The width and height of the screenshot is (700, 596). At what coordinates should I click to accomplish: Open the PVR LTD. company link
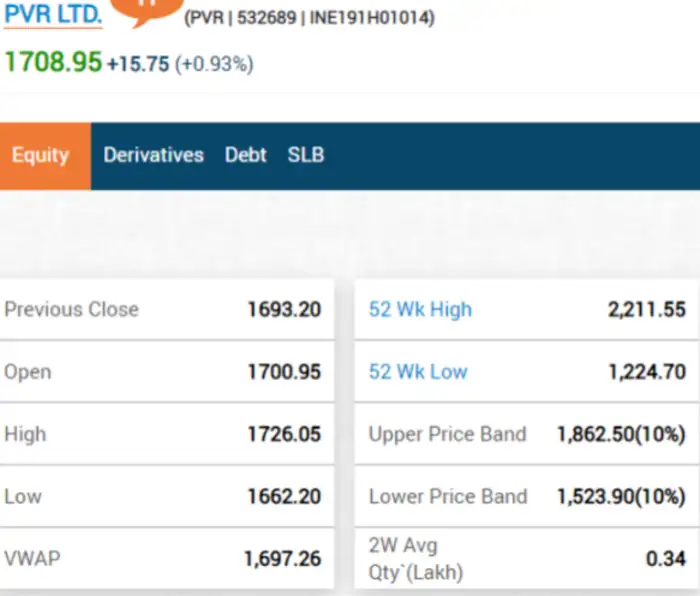click(53, 15)
